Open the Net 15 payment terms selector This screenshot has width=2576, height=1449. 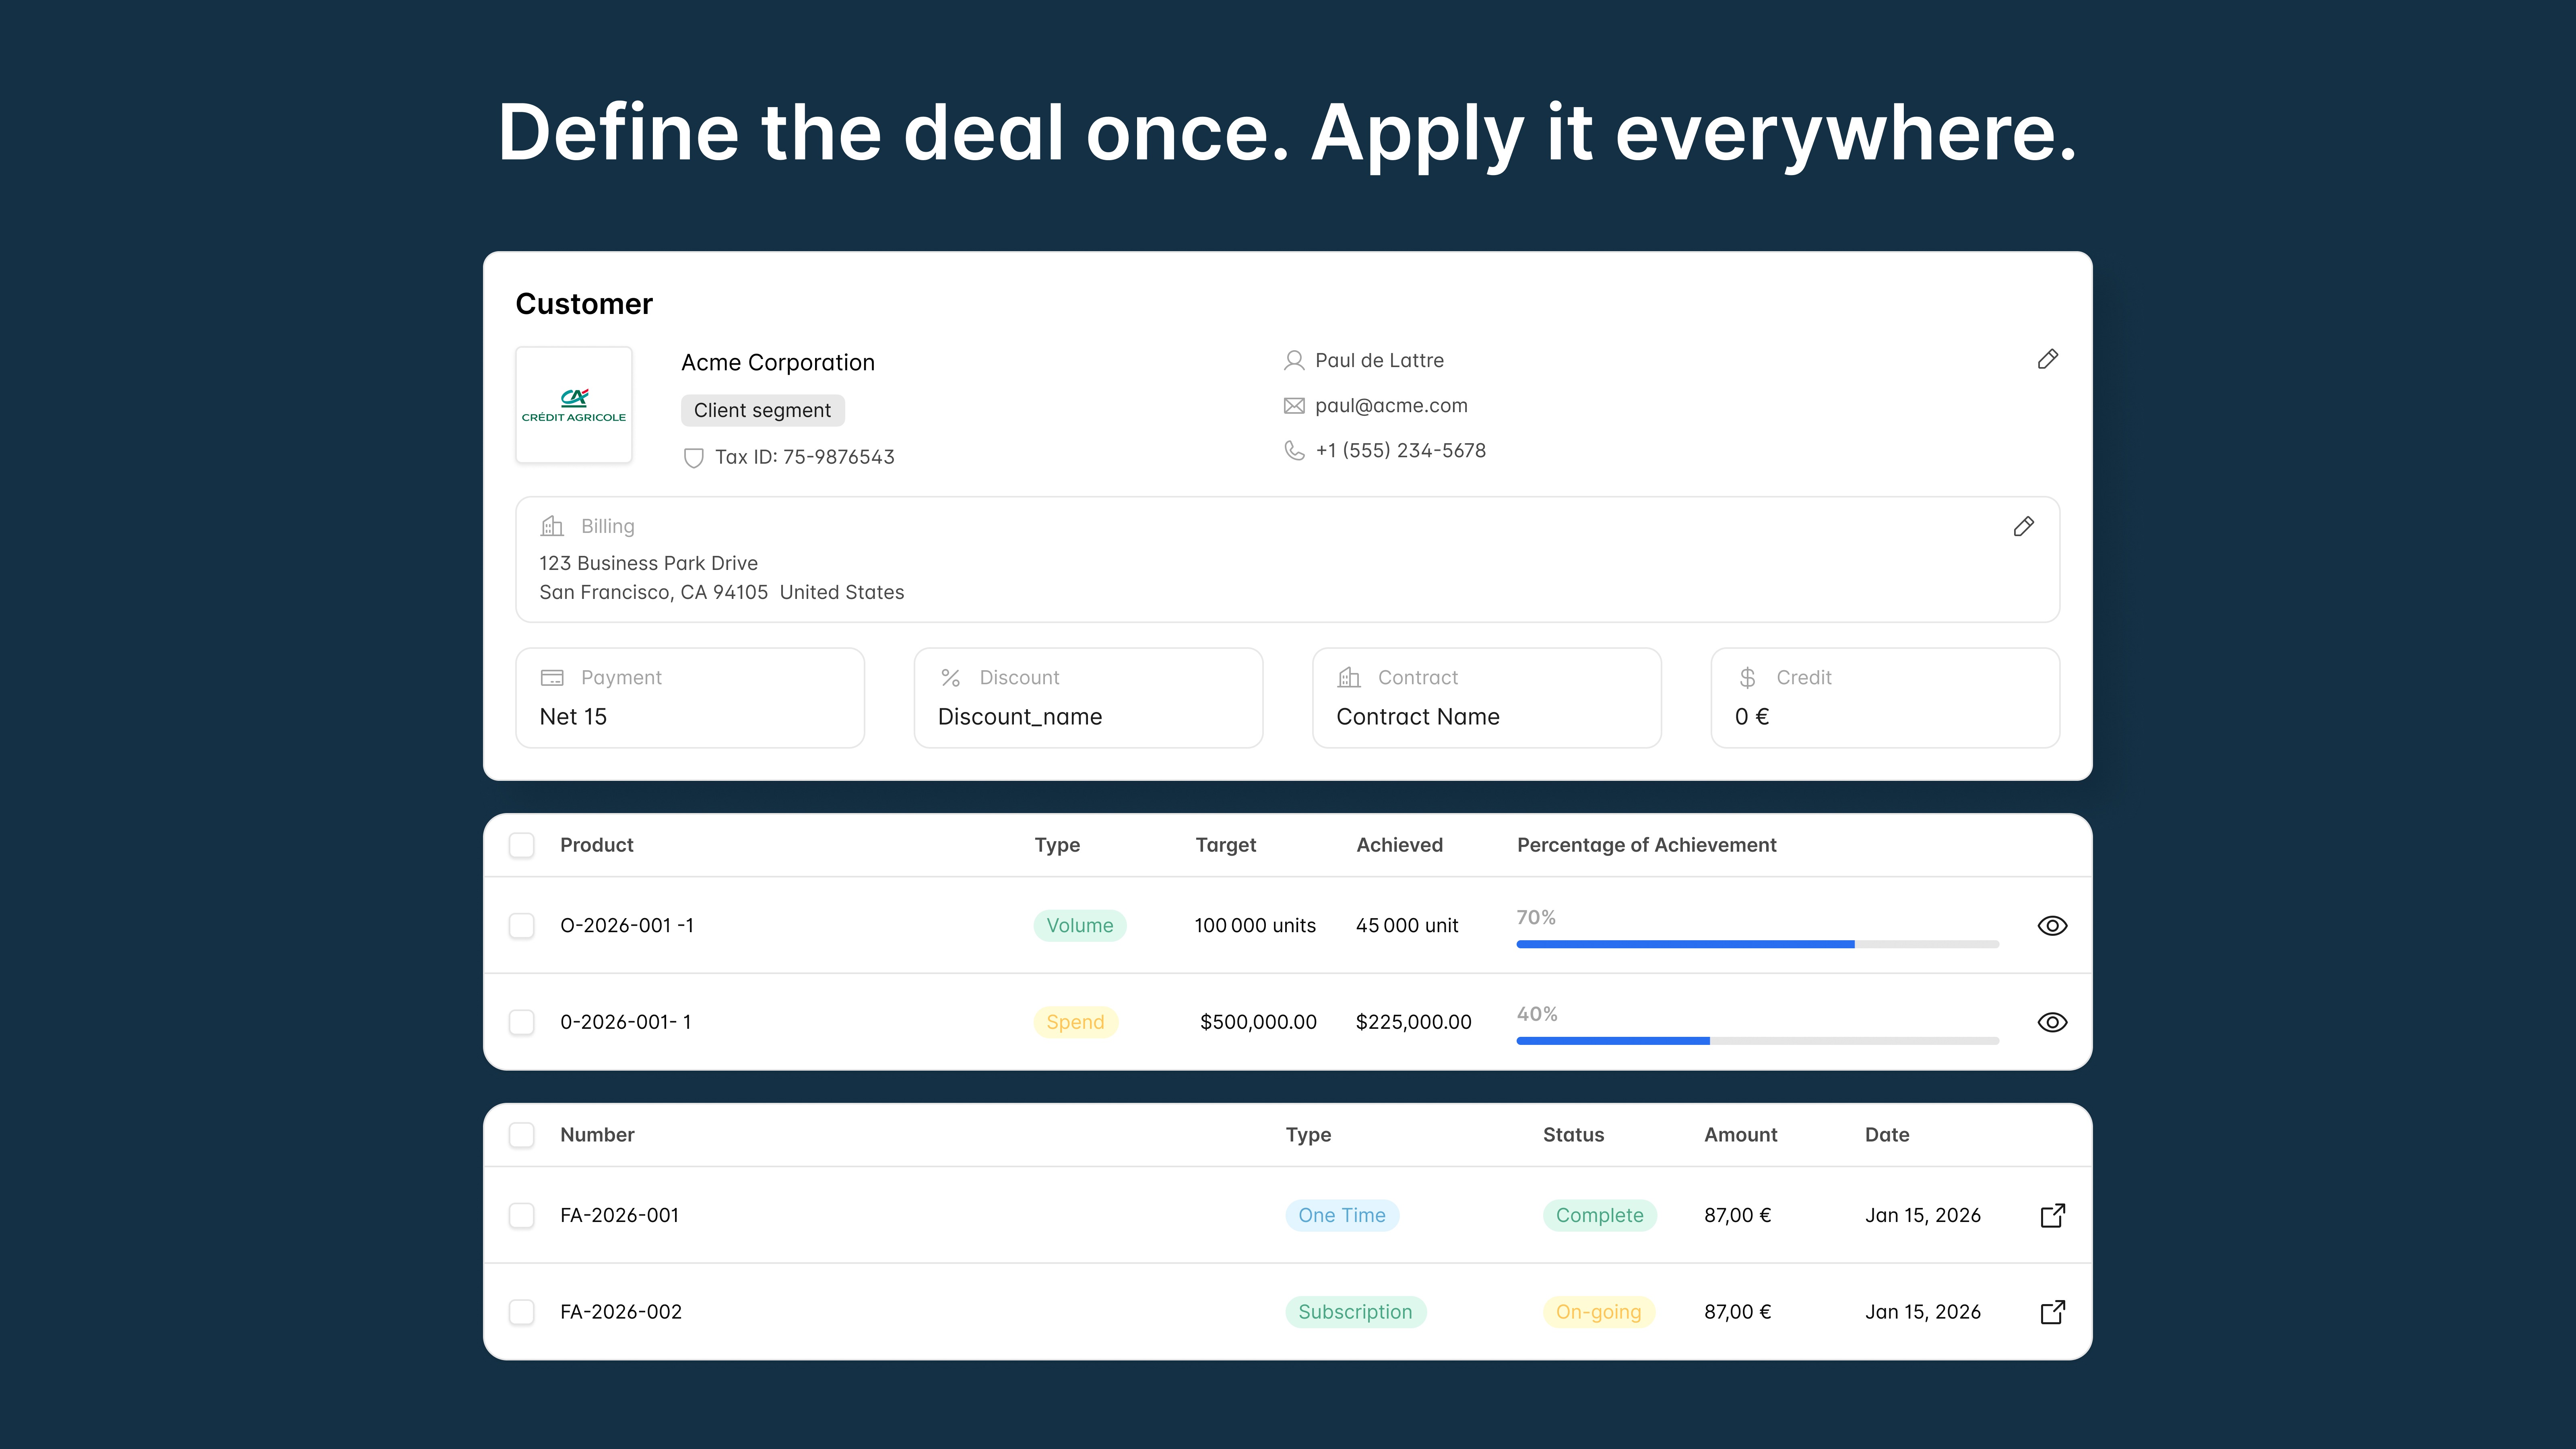coord(690,716)
